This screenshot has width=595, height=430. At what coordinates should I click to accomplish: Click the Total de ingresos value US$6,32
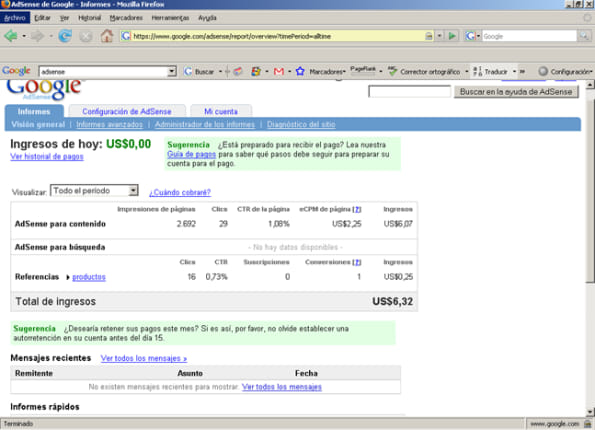pos(392,301)
